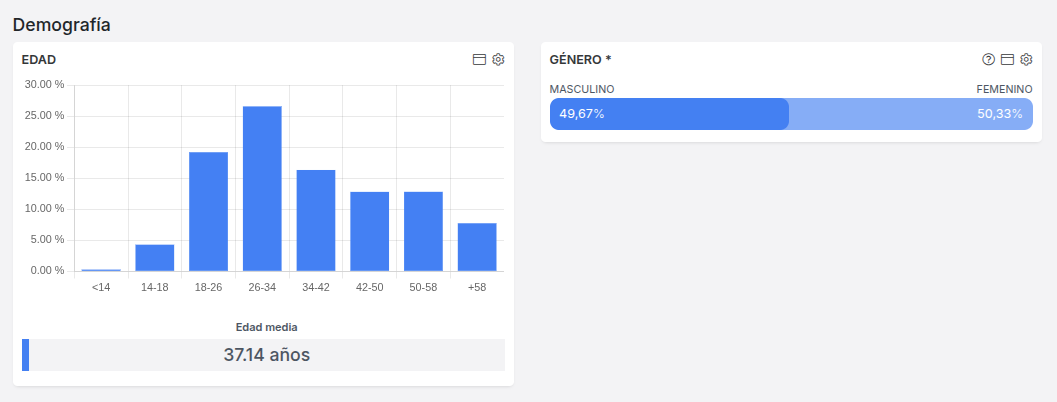Expand the GÉNERO panel with window icon
1057x402 pixels.
[1007, 60]
